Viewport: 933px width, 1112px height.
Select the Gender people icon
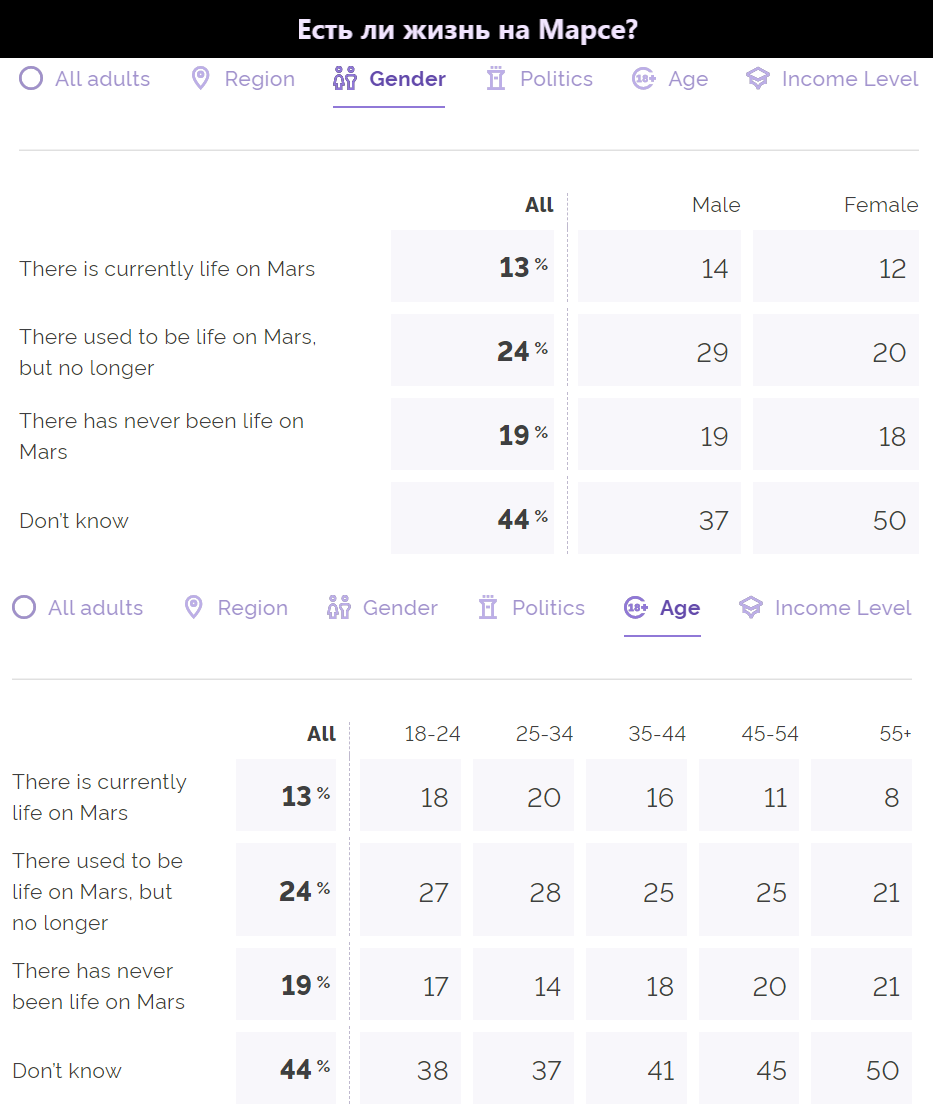(344, 78)
